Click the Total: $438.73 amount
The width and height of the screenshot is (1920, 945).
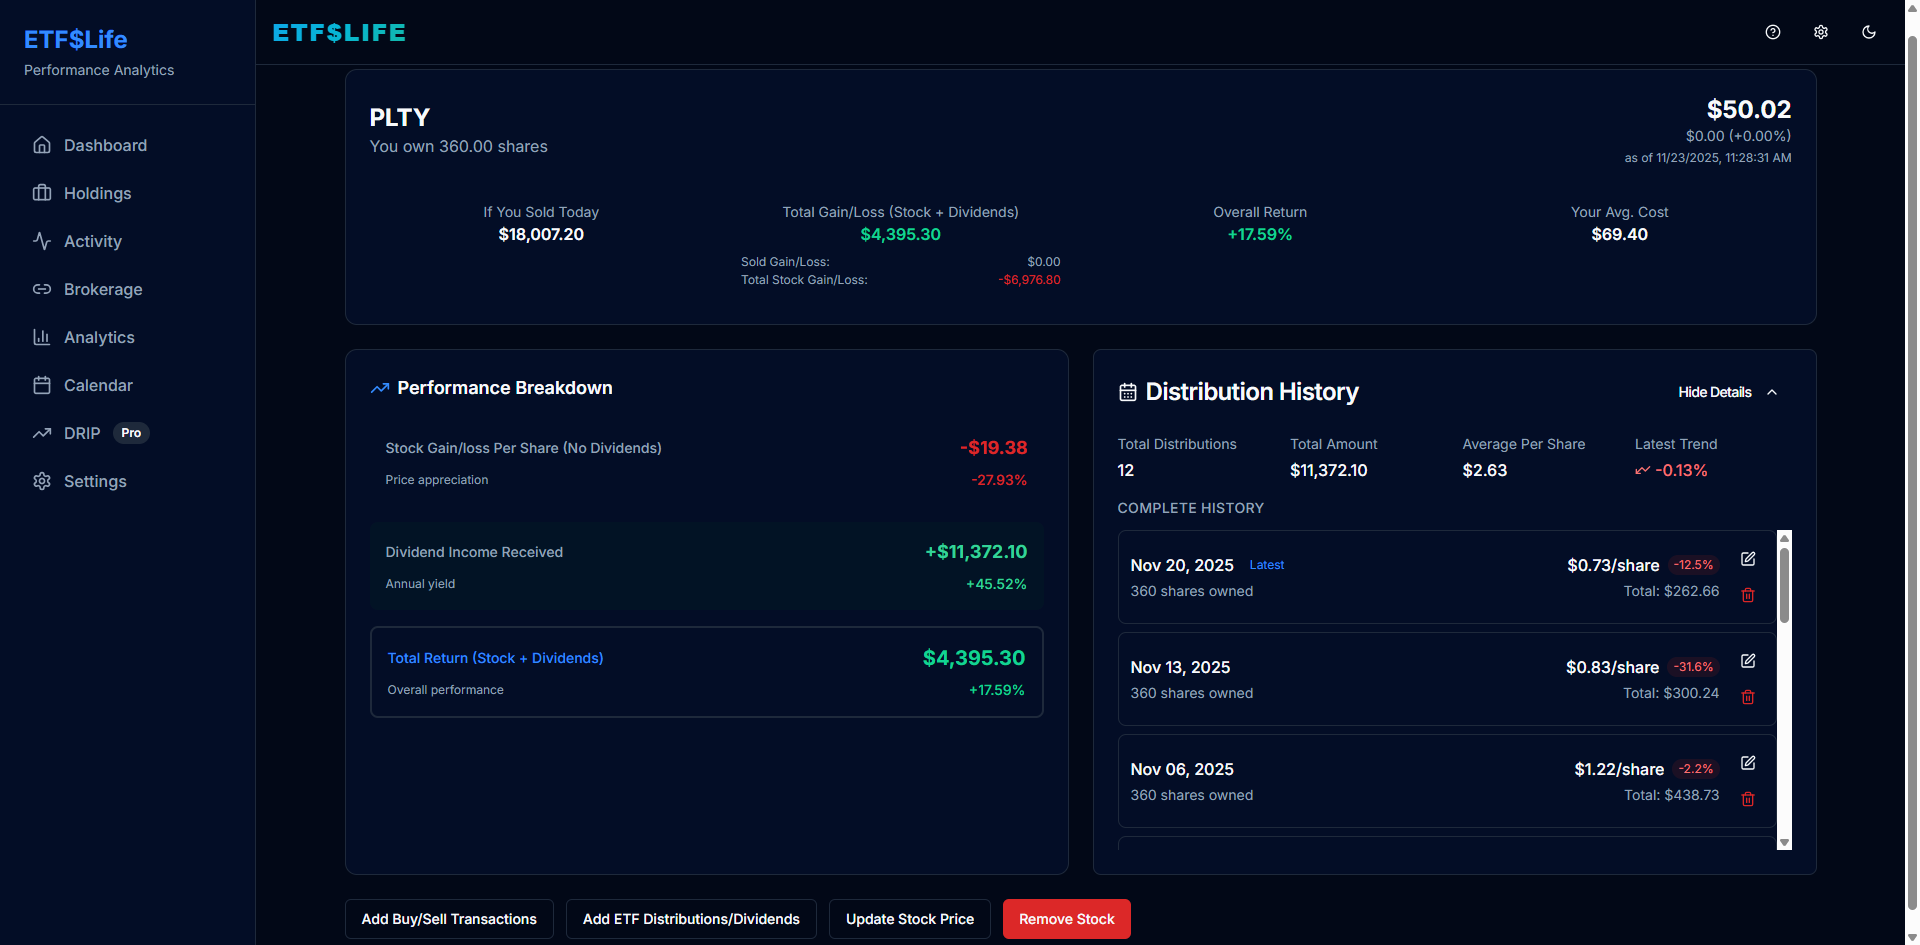[x=1671, y=795]
